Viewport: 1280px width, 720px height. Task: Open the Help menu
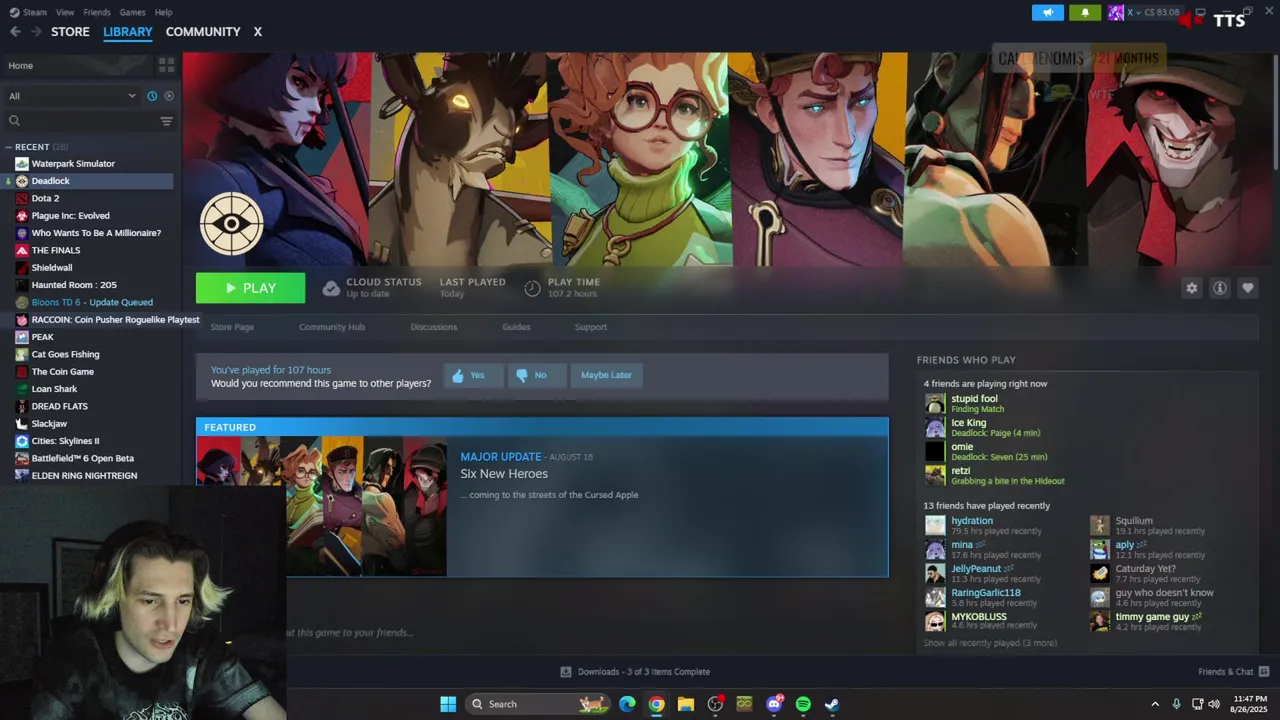pyautogui.click(x=163, y=12)
